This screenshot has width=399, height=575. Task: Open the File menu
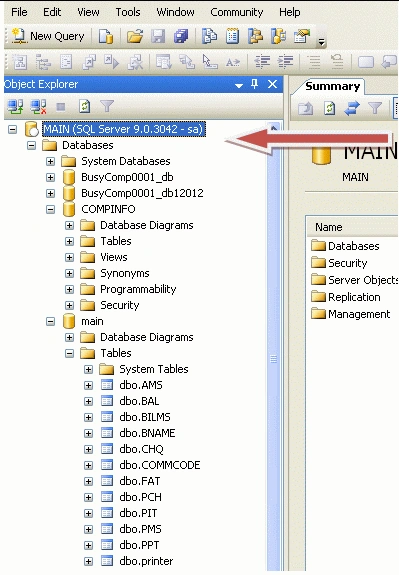point(19,12)
